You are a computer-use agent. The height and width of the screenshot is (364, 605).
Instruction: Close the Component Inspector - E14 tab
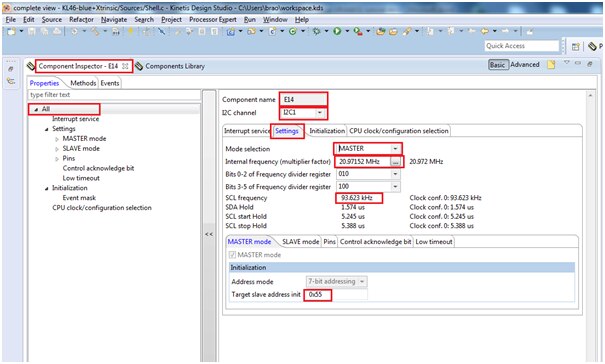(125, 66)
